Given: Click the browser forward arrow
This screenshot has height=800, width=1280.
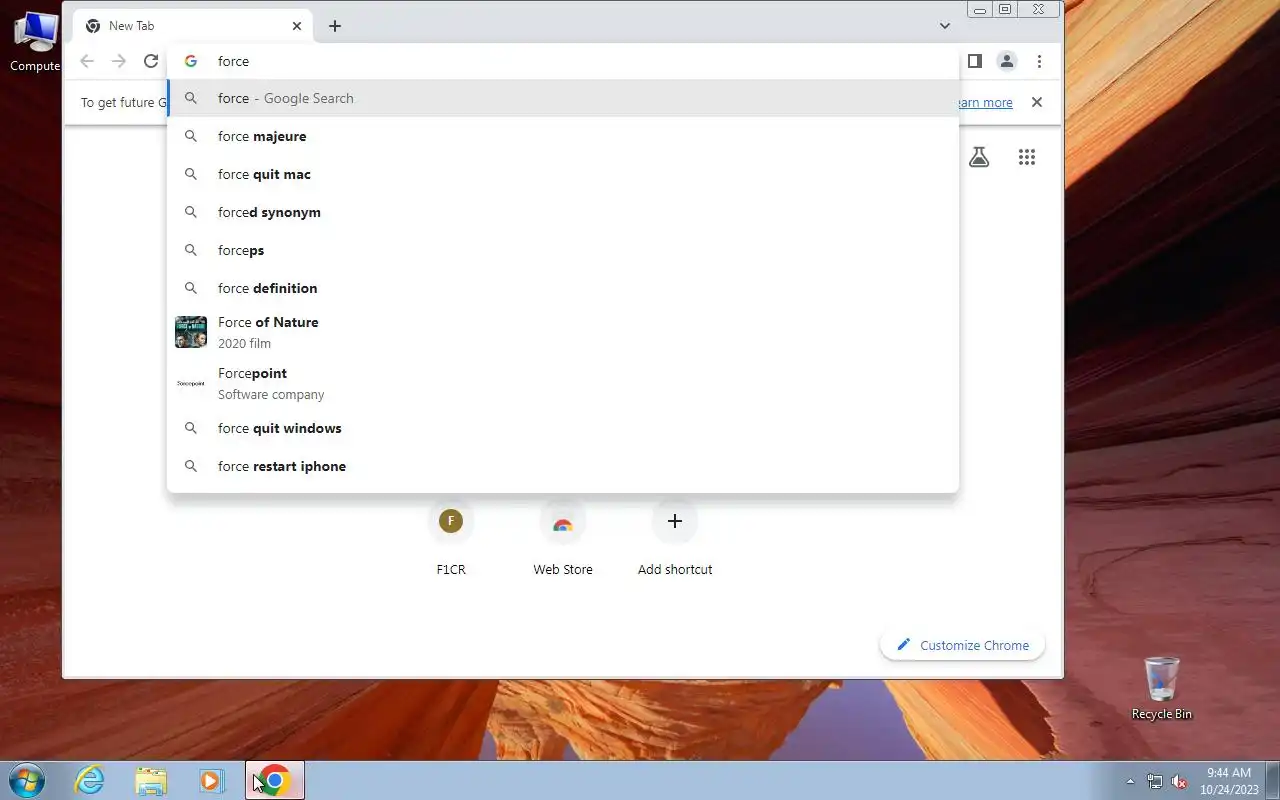Looking at the screenshot, I should coord(119,61).
